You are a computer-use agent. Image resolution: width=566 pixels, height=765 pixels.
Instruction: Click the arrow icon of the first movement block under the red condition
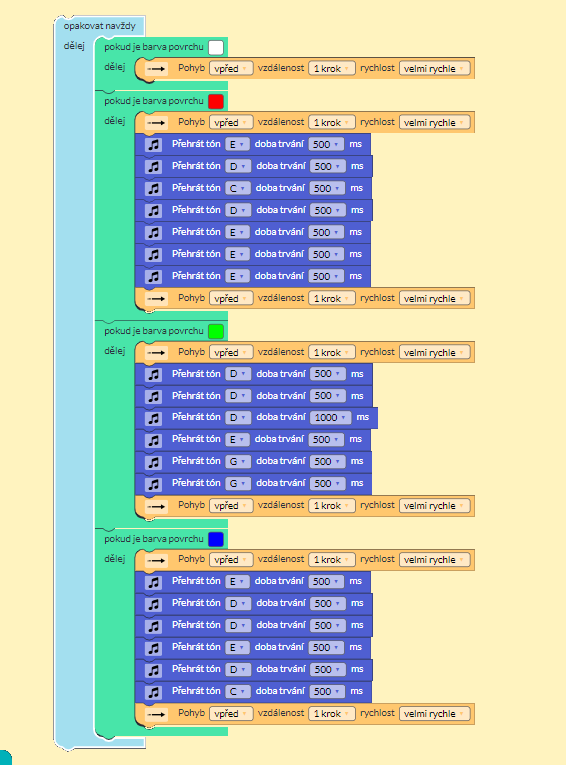click(156, 122)
